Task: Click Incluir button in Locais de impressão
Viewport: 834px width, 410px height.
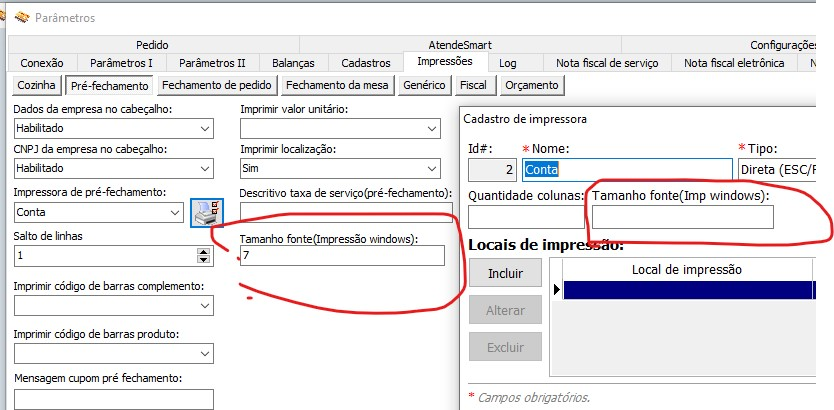Action: click(x=505, y=273)
